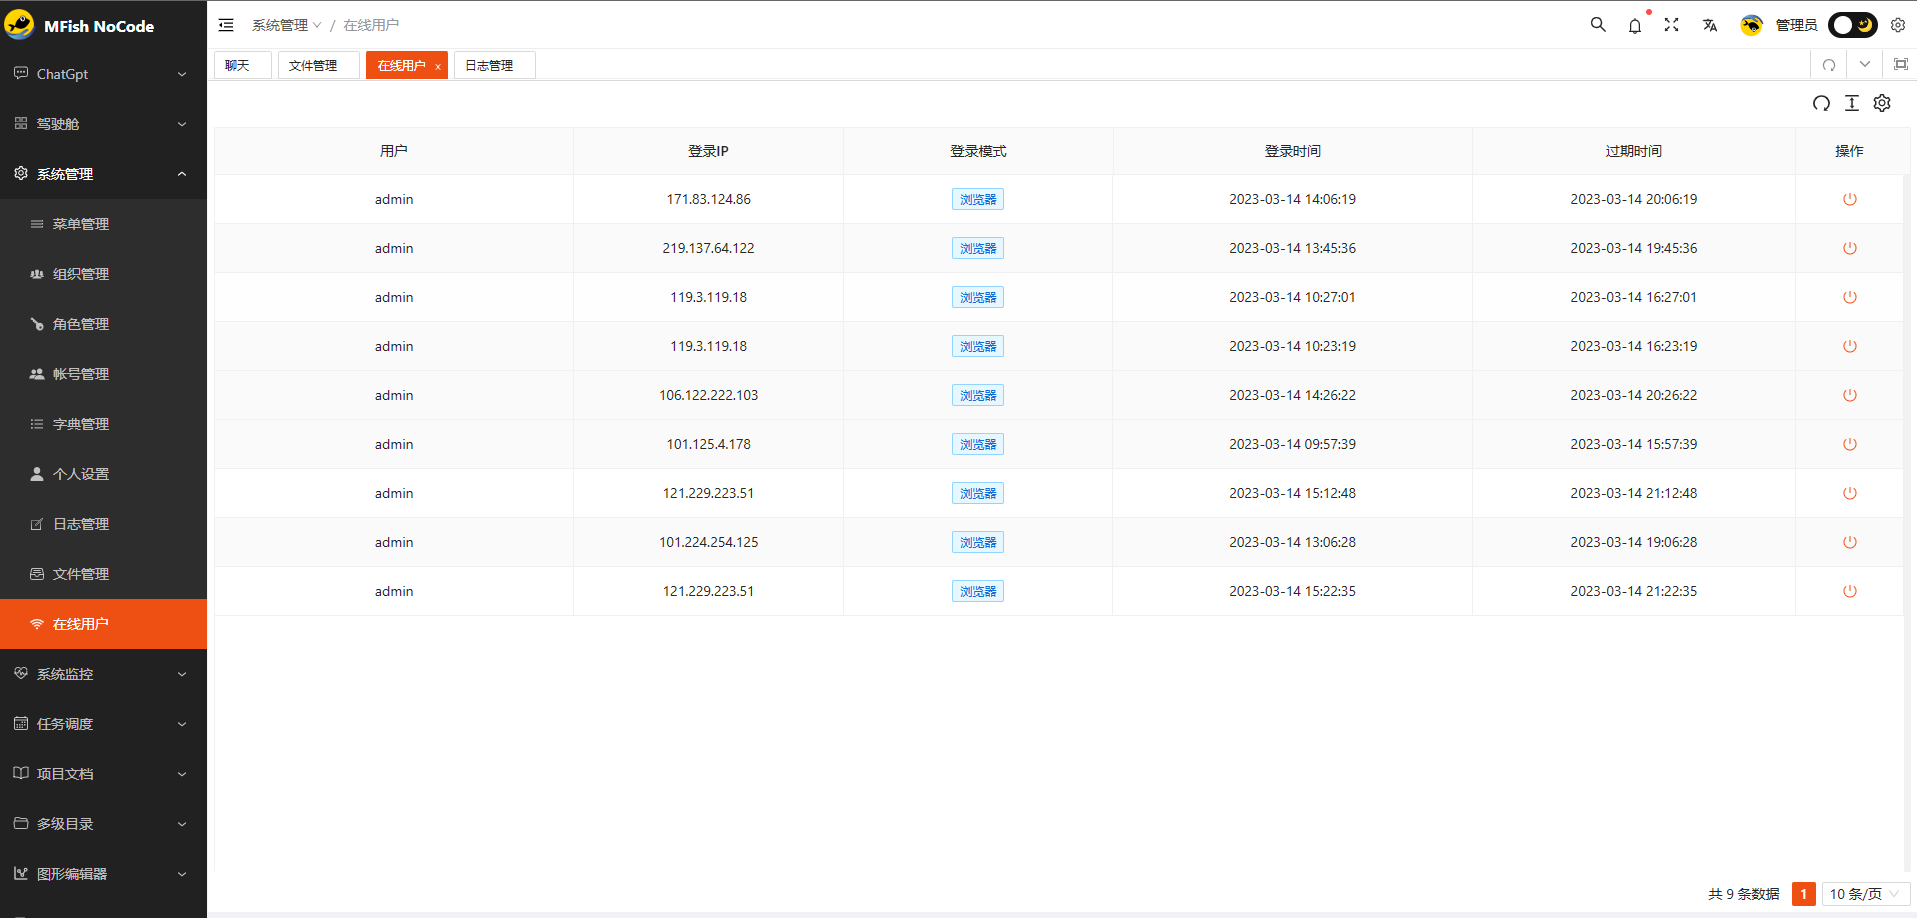The width and height of the screenshot is (1917, 918).
Task: Click the 登录IP column header
Action: pos(708,151)
